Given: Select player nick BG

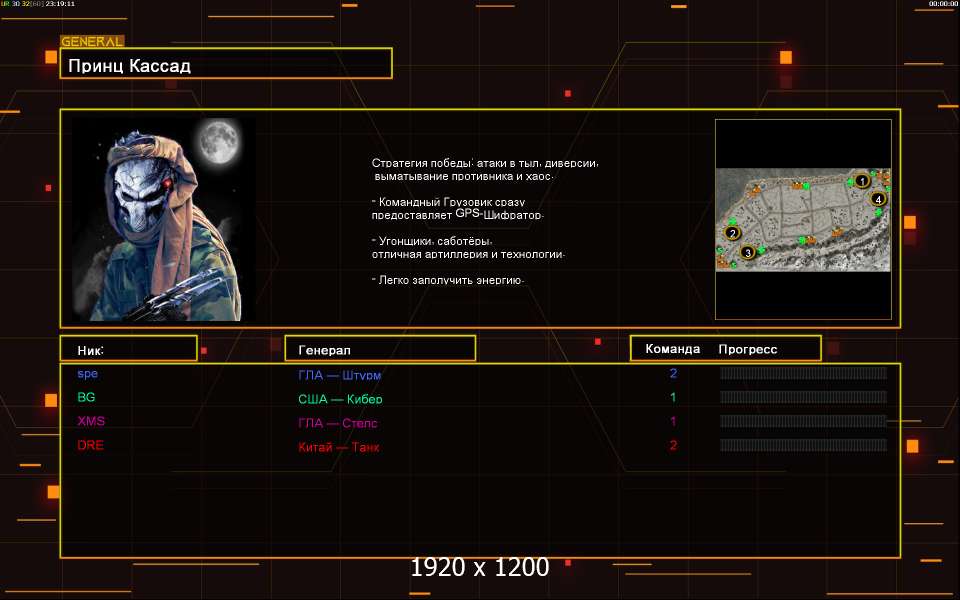Looking at the screenshot, I should click(86, 397).
